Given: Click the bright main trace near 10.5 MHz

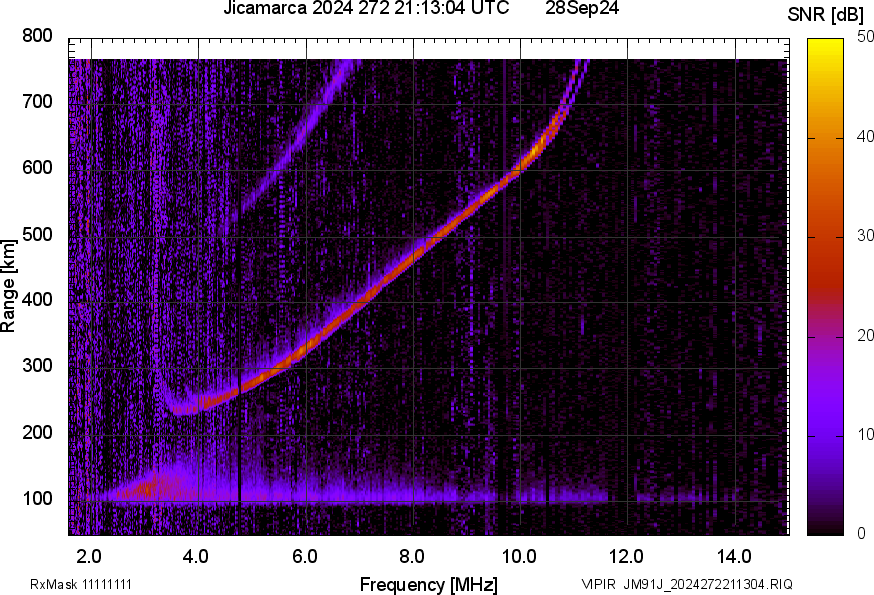Looking at the screenshot, I should [546, 137].
